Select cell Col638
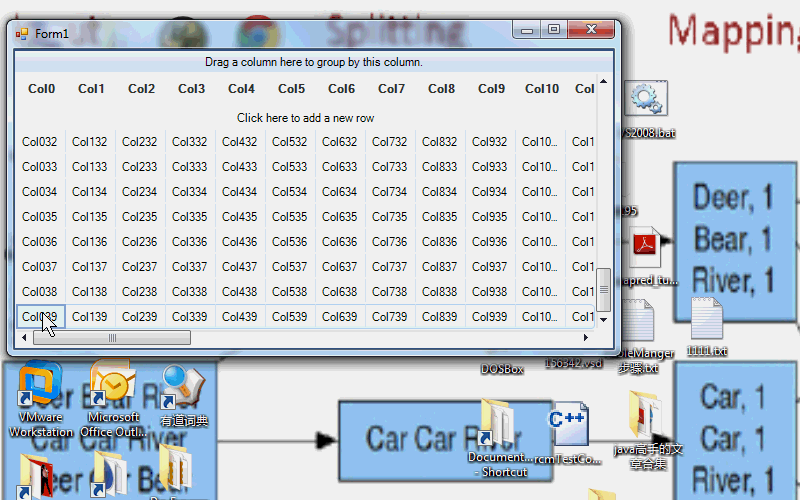800x500 pixels. click(x=339, y=291)
